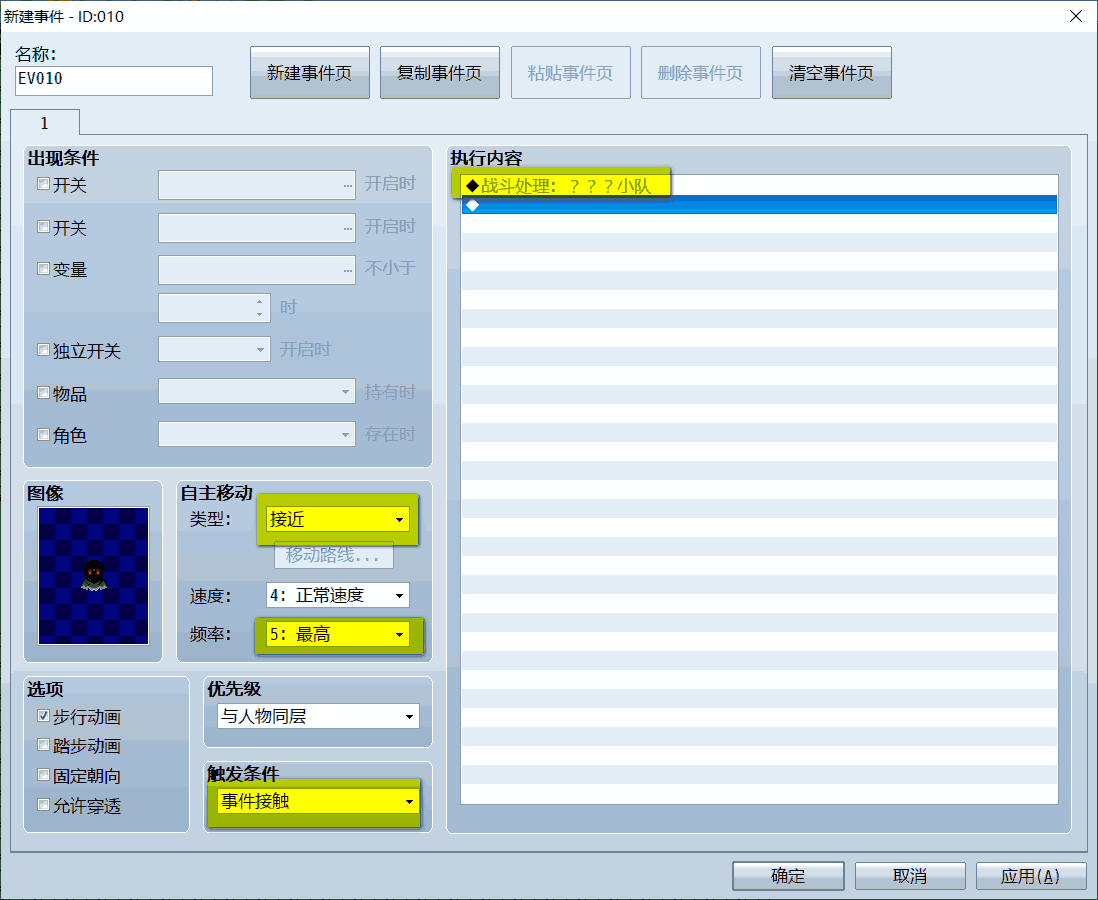Image resolution: width=1098 pixels, height=900 pixels.
Task: Click the variable value stepper arrows
Action: [260, 307]
